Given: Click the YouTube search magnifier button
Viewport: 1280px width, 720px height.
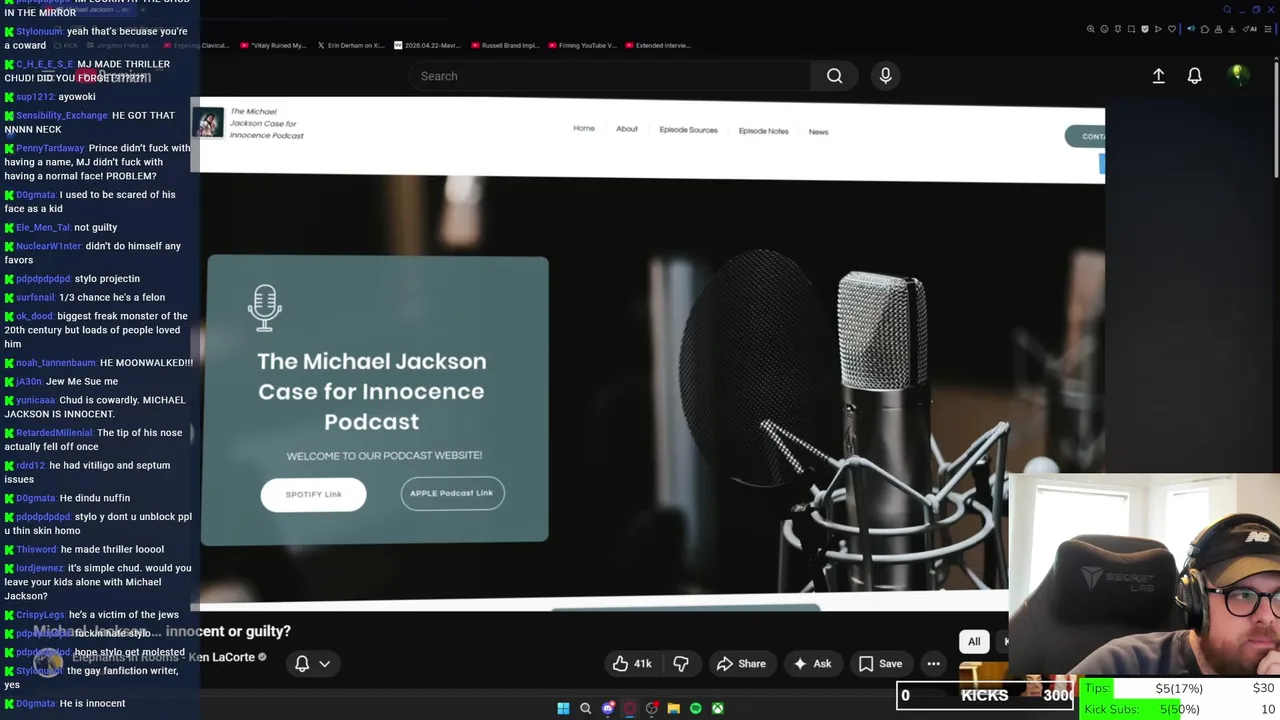Looking at the screenshot, I should pyautogui.click(x=834, y=76).
